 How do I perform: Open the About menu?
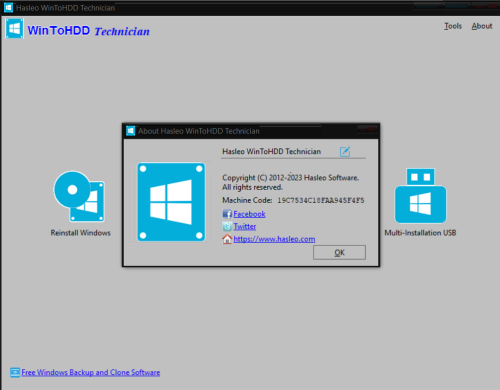pyautogui.click(x=482, y=26)
